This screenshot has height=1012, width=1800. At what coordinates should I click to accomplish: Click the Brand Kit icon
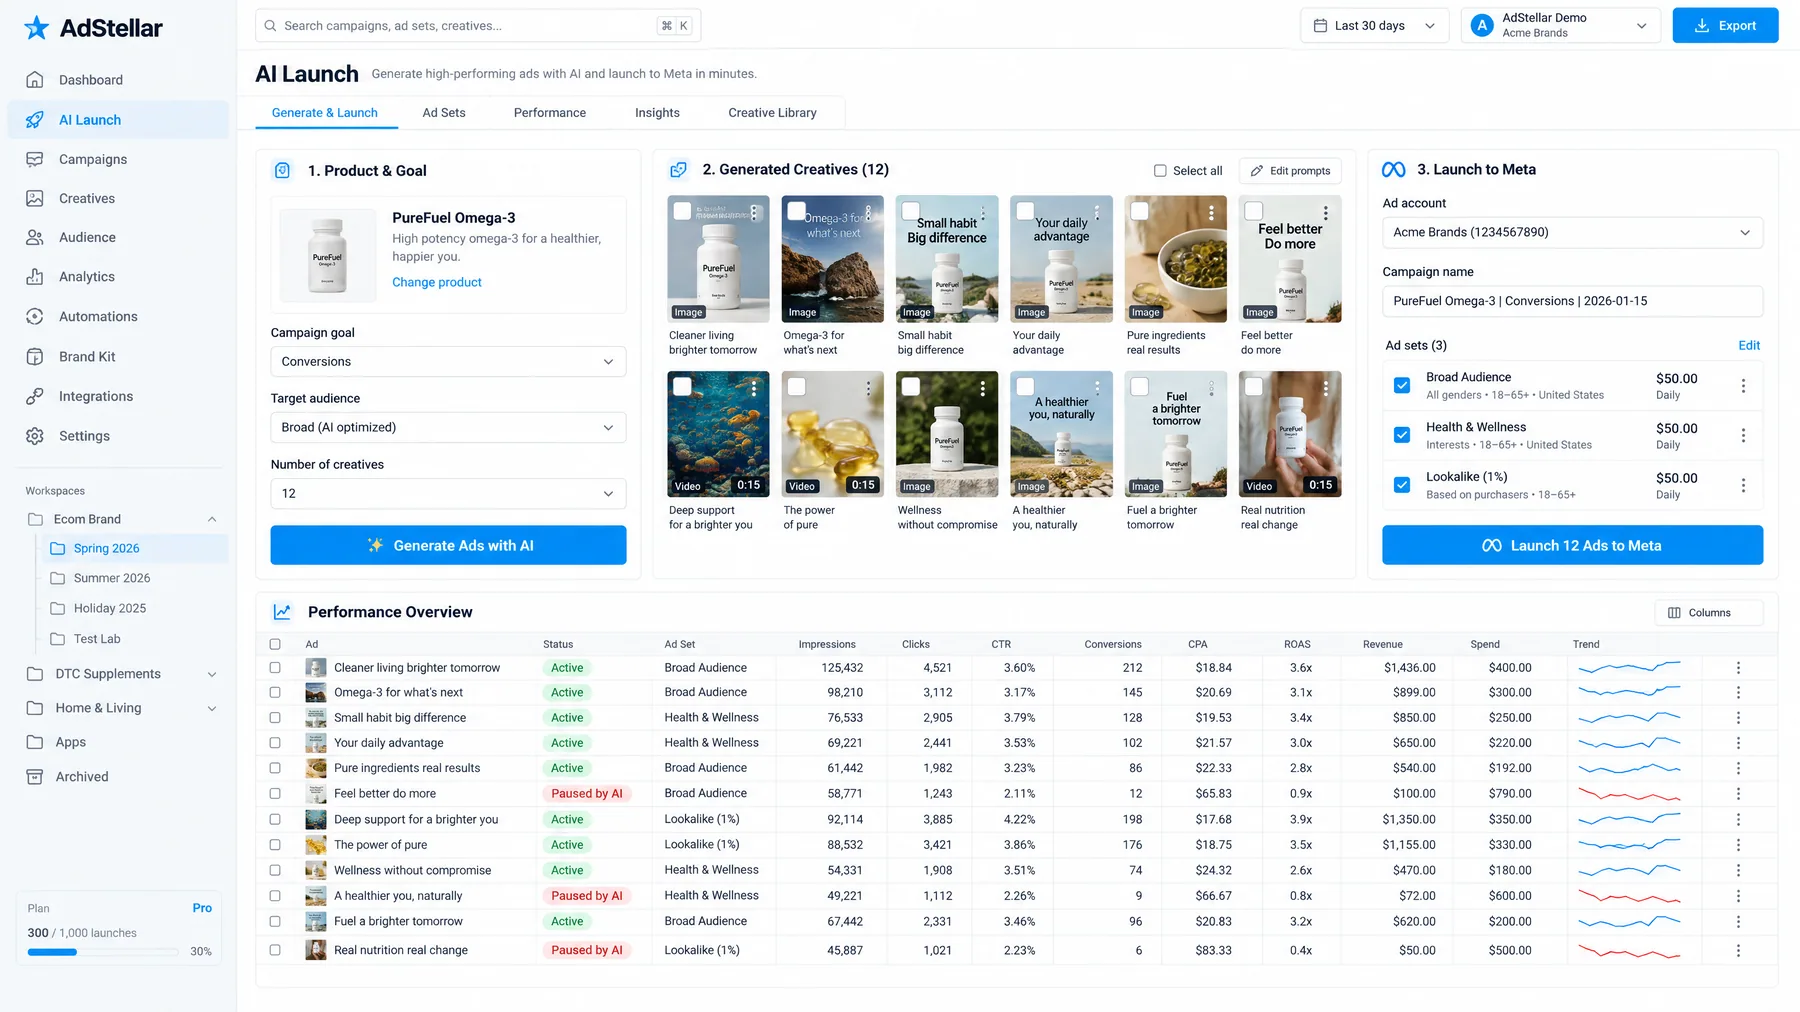pos(35,356)
